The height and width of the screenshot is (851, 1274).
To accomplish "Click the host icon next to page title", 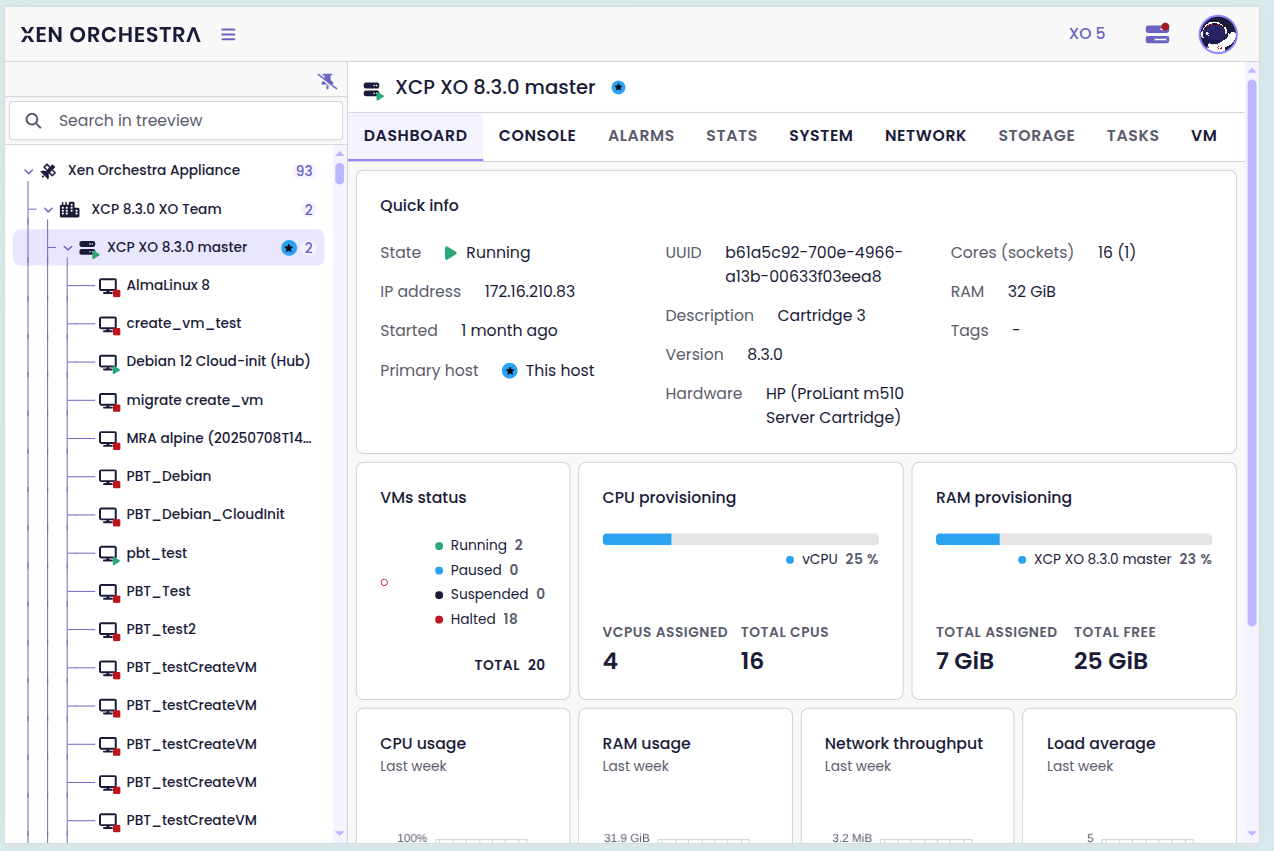I will pos(373,89).
